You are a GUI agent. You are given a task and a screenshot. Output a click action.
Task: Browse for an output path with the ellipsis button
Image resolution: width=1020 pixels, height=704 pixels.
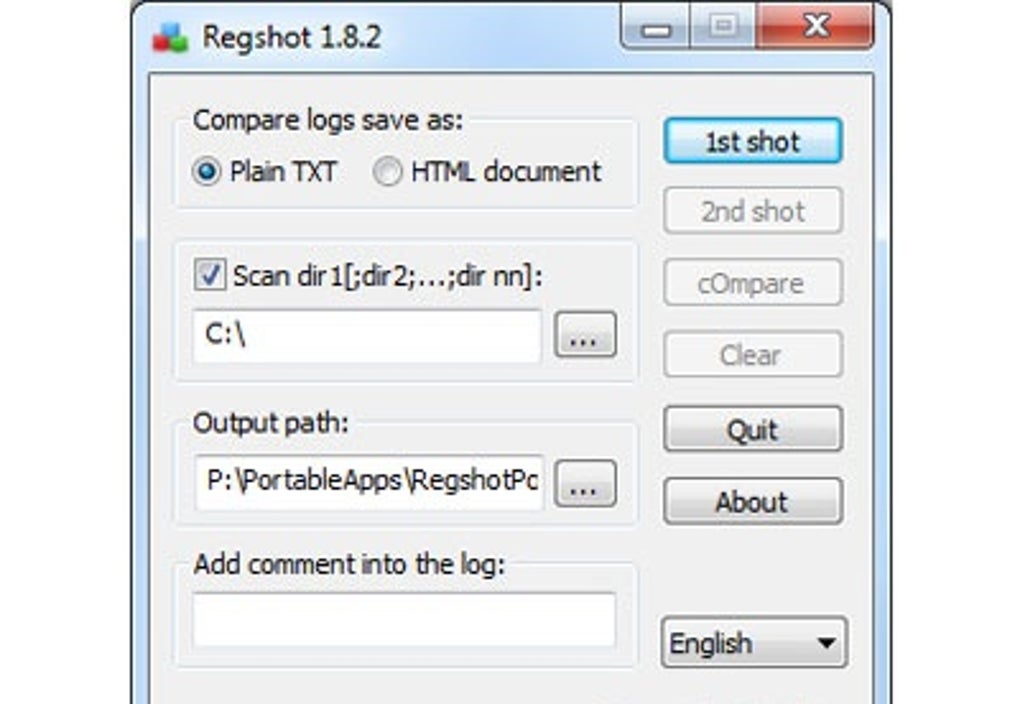click(585, 483)
